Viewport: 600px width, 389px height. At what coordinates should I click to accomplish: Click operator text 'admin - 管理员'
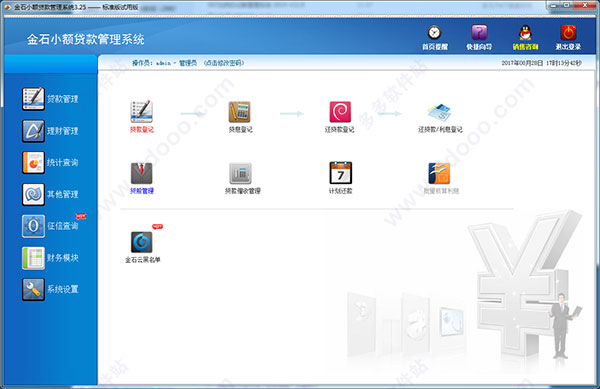pos(176,63)
